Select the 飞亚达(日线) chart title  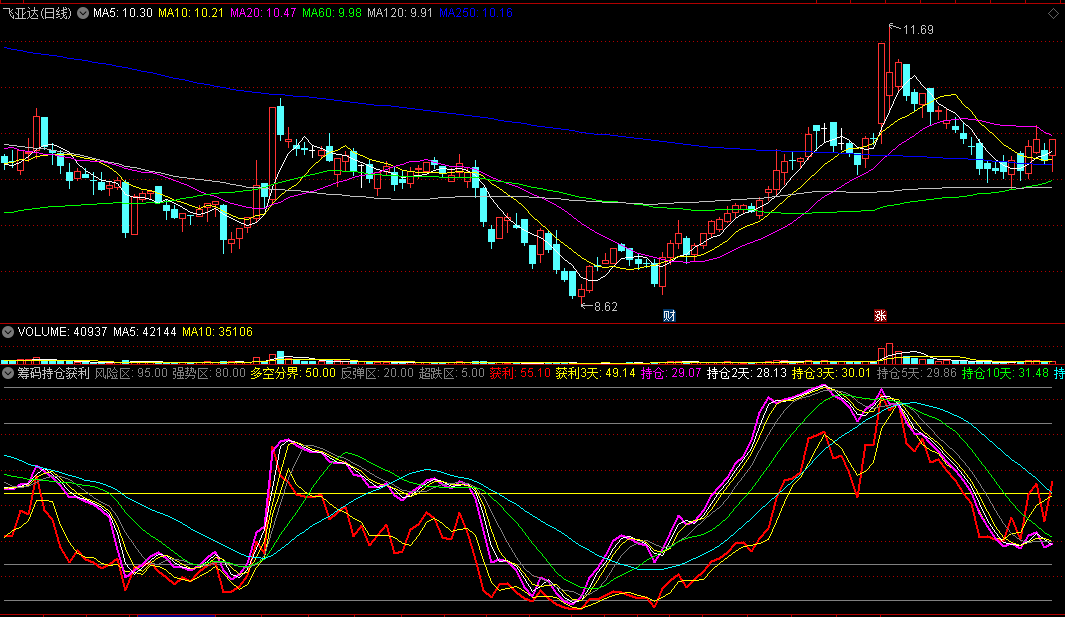coord(37,13)
